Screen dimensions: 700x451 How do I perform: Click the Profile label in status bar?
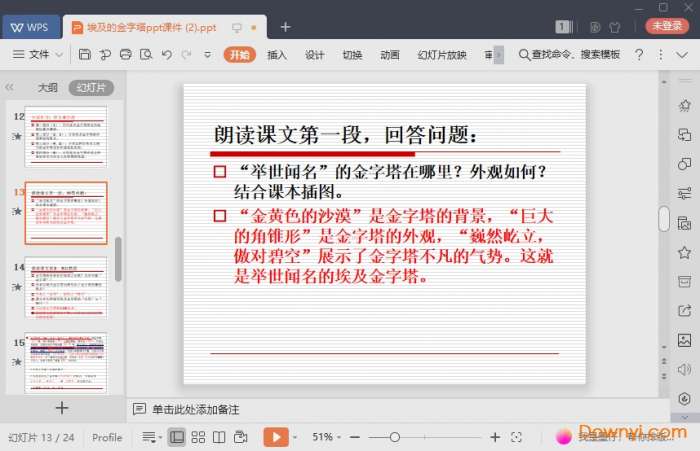[107, 437]
